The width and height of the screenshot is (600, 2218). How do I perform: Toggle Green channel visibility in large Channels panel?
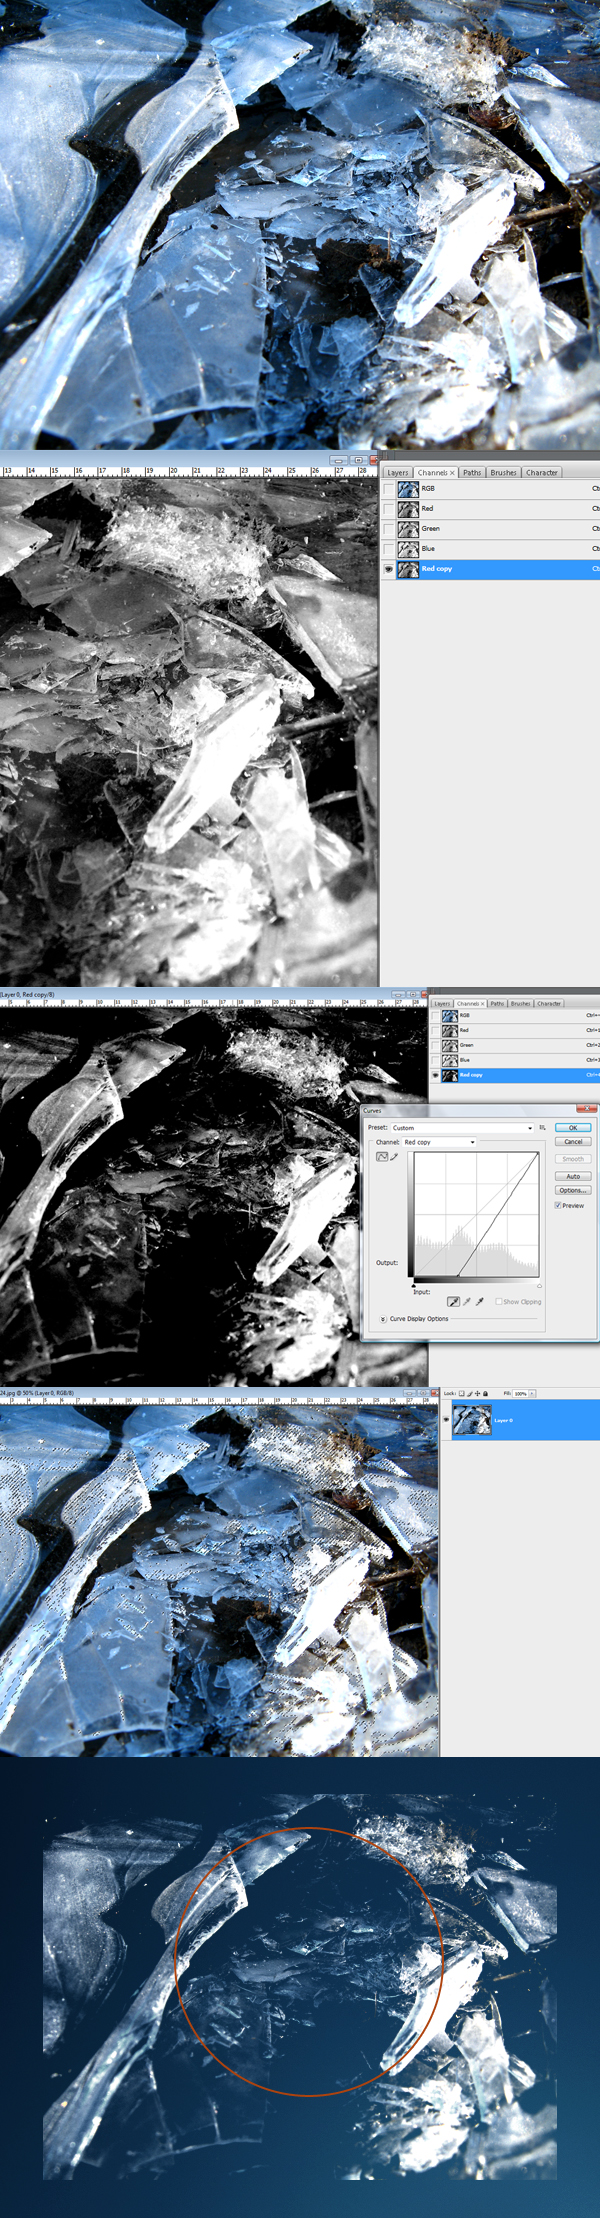[389, 529]
